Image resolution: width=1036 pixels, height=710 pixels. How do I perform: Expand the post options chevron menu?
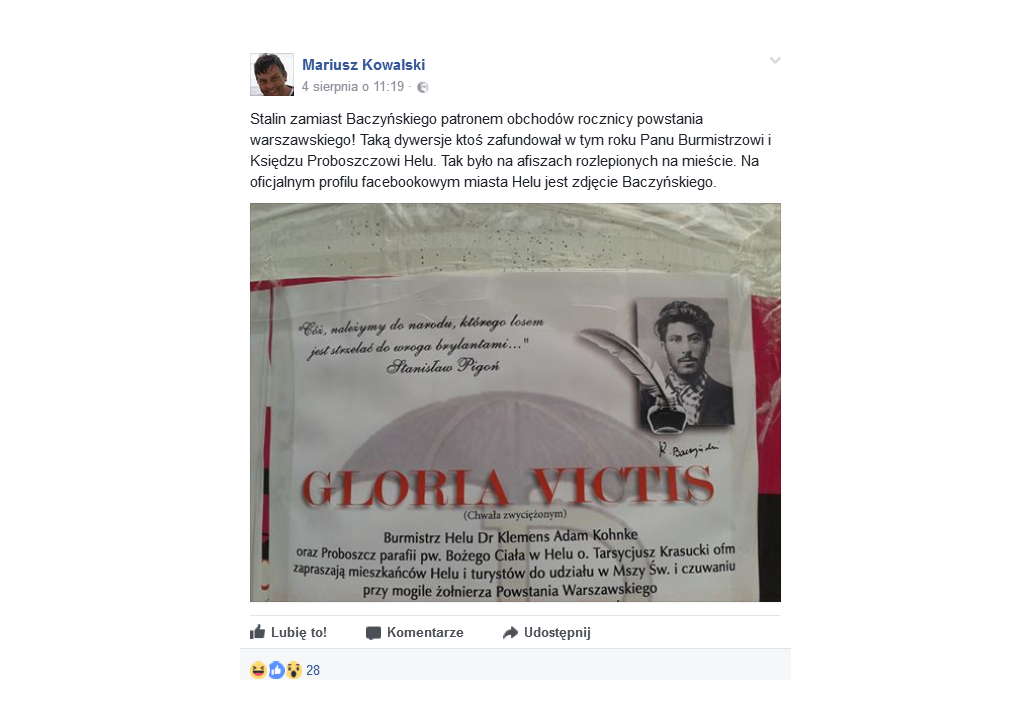(x=775, y=60)
